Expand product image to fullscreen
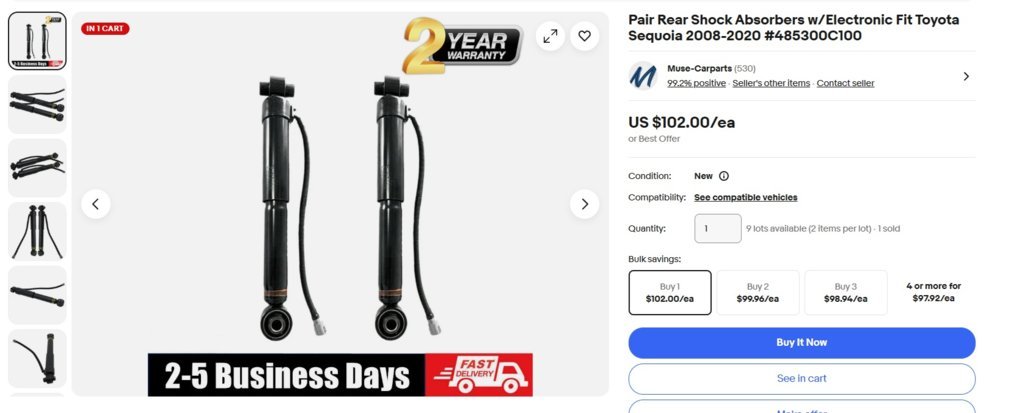 551,36
